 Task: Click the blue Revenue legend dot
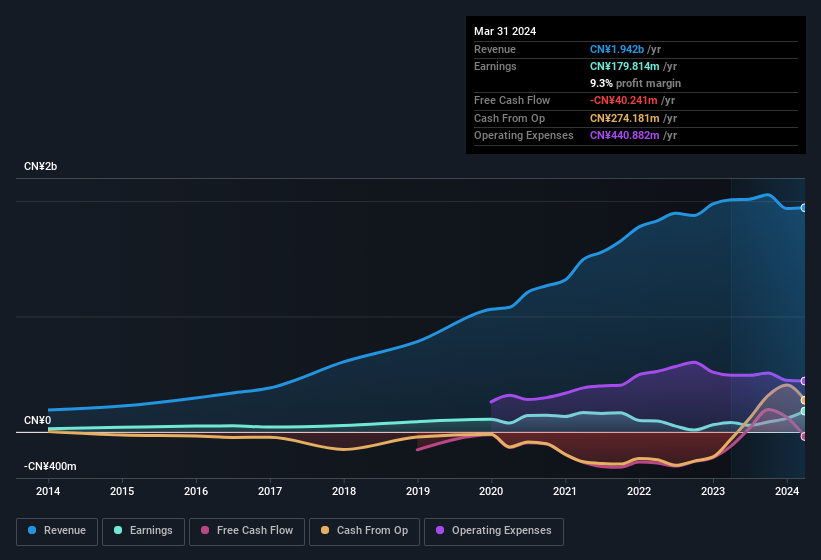point(33,531)
